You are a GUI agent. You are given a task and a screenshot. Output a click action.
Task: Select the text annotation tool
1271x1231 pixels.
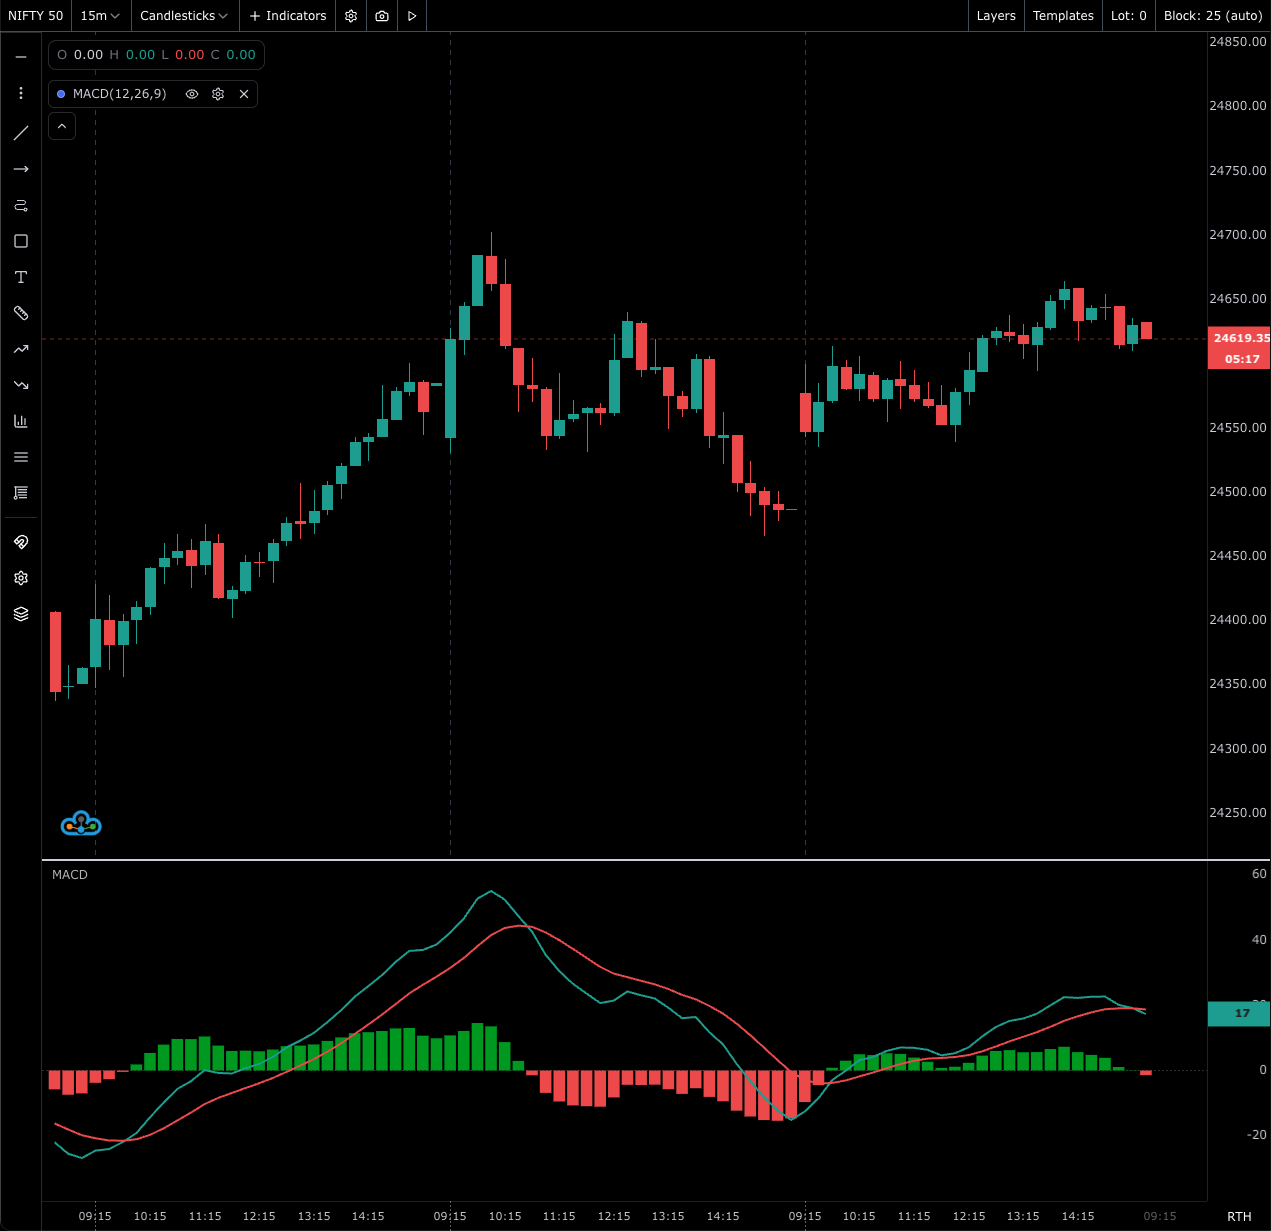click(x=21, y=277)
